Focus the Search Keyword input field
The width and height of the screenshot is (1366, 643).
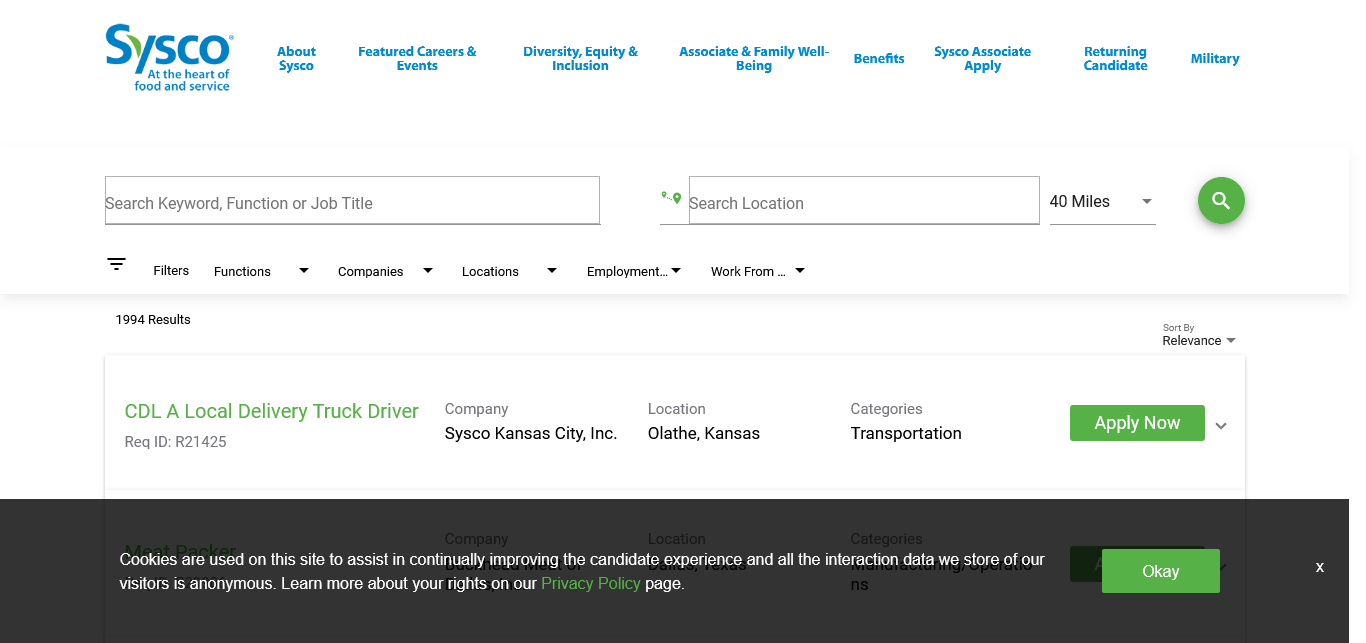click(352, 202)
